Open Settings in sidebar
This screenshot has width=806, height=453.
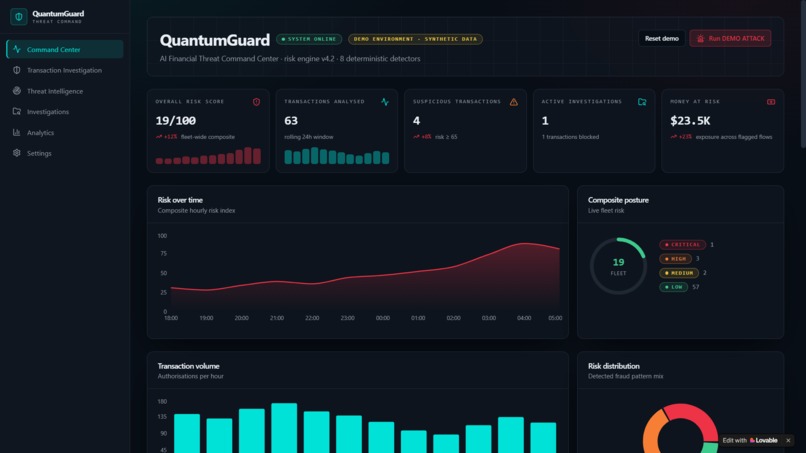click(x=65, y=153)
